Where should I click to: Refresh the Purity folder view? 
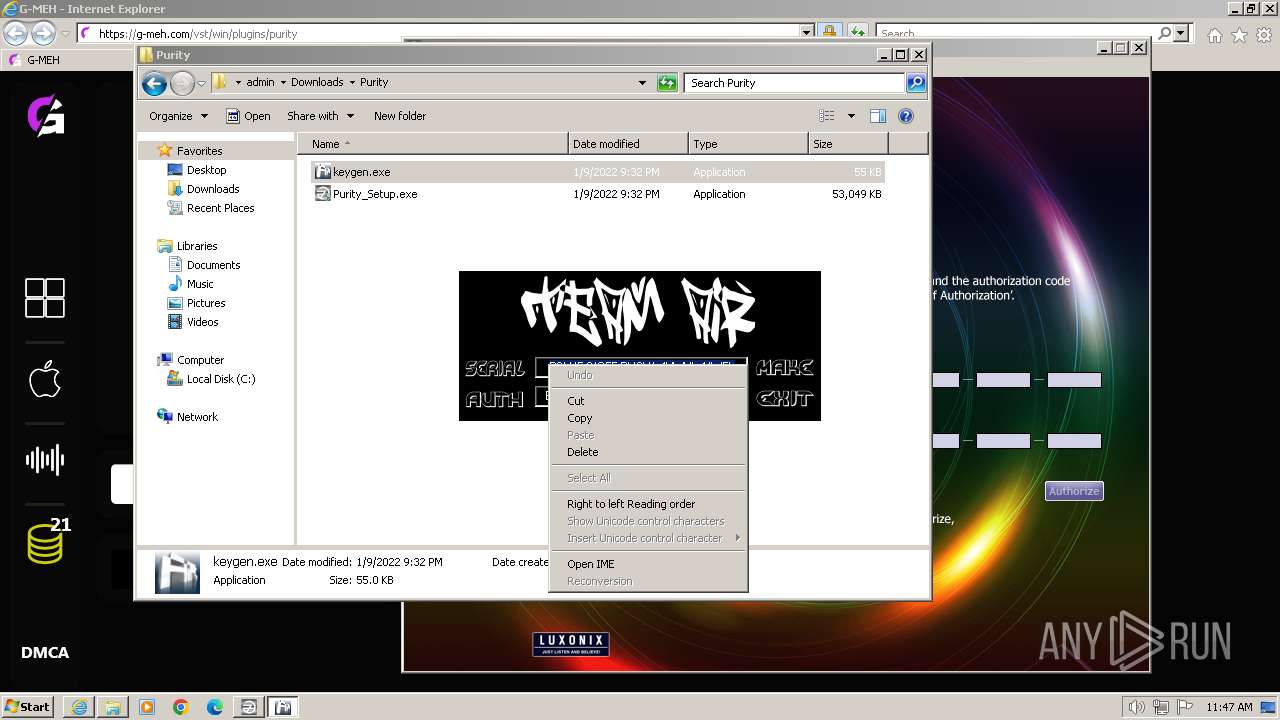pos(667,83)
